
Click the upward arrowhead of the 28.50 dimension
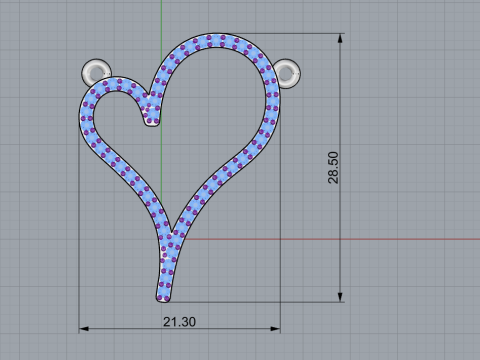[340, 38]
